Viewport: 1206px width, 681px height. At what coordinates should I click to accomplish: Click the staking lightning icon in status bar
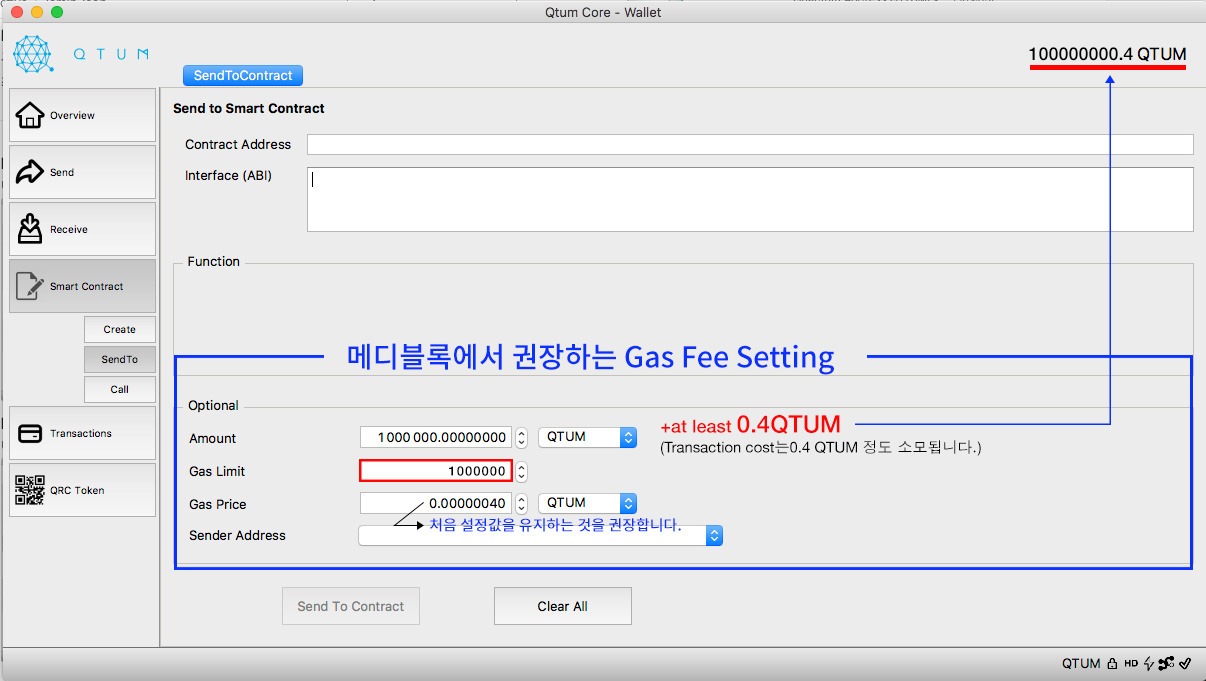pyautogui.click(x=1148, y=663)
